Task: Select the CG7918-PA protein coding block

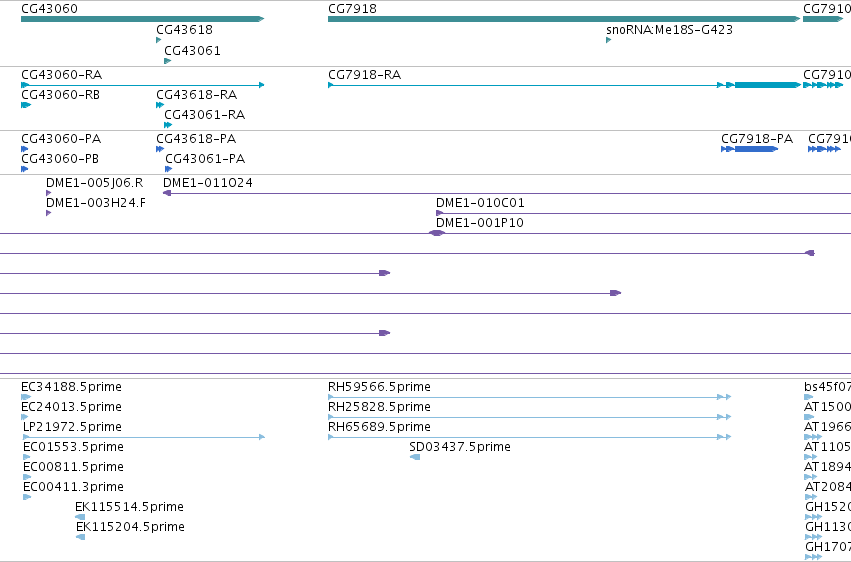Action: [756, 149]
